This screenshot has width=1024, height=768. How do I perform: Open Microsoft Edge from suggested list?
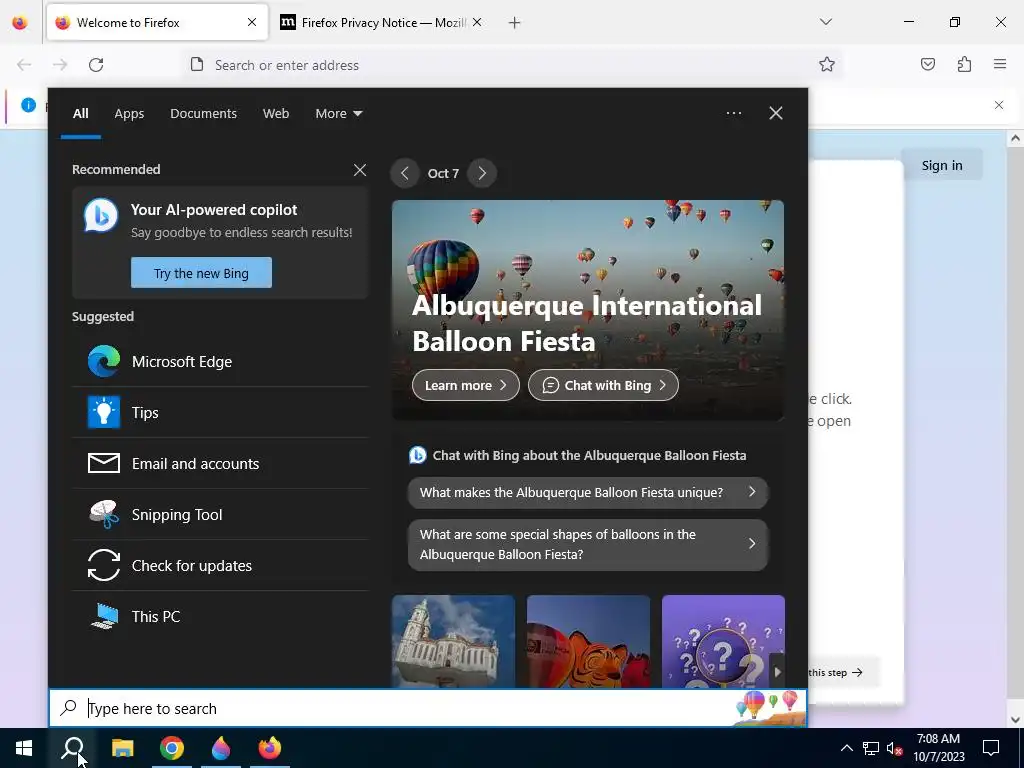[220, 362]
